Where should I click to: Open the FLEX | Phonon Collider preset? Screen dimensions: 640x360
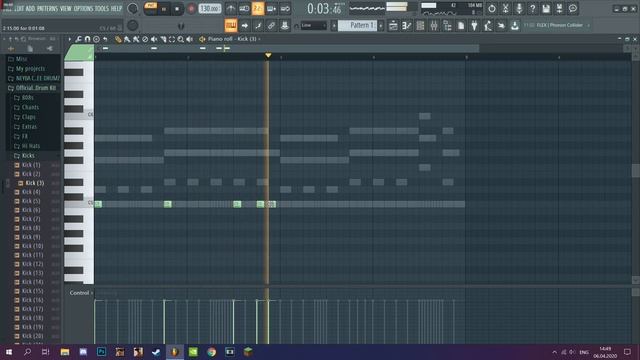557,25
